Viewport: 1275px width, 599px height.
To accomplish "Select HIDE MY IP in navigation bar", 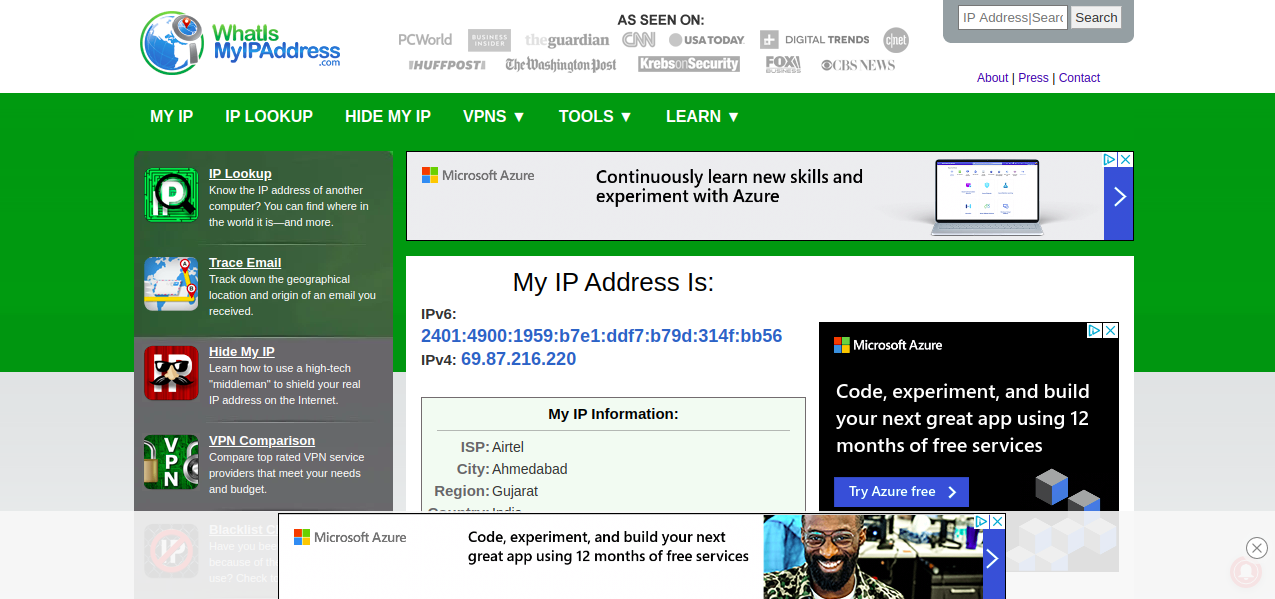I will (x=388, y=117).
